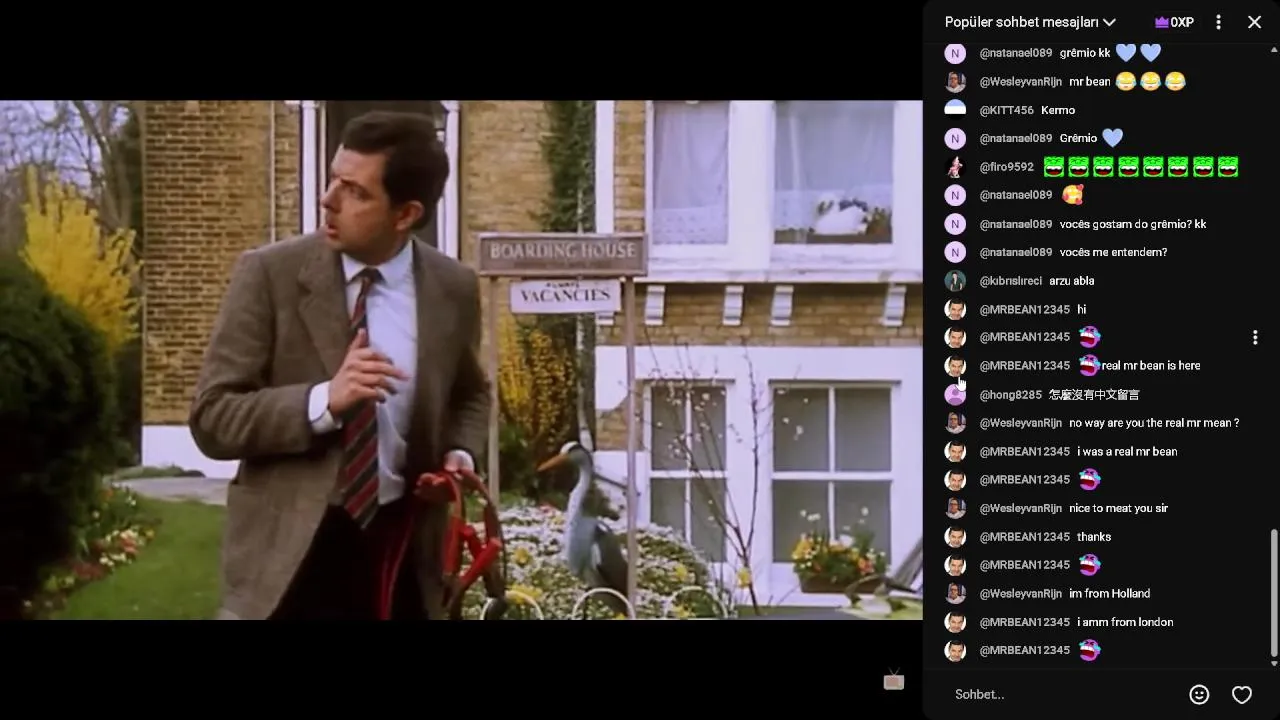
Task: Open the 0XP crown points badge
Action: 1174,22
